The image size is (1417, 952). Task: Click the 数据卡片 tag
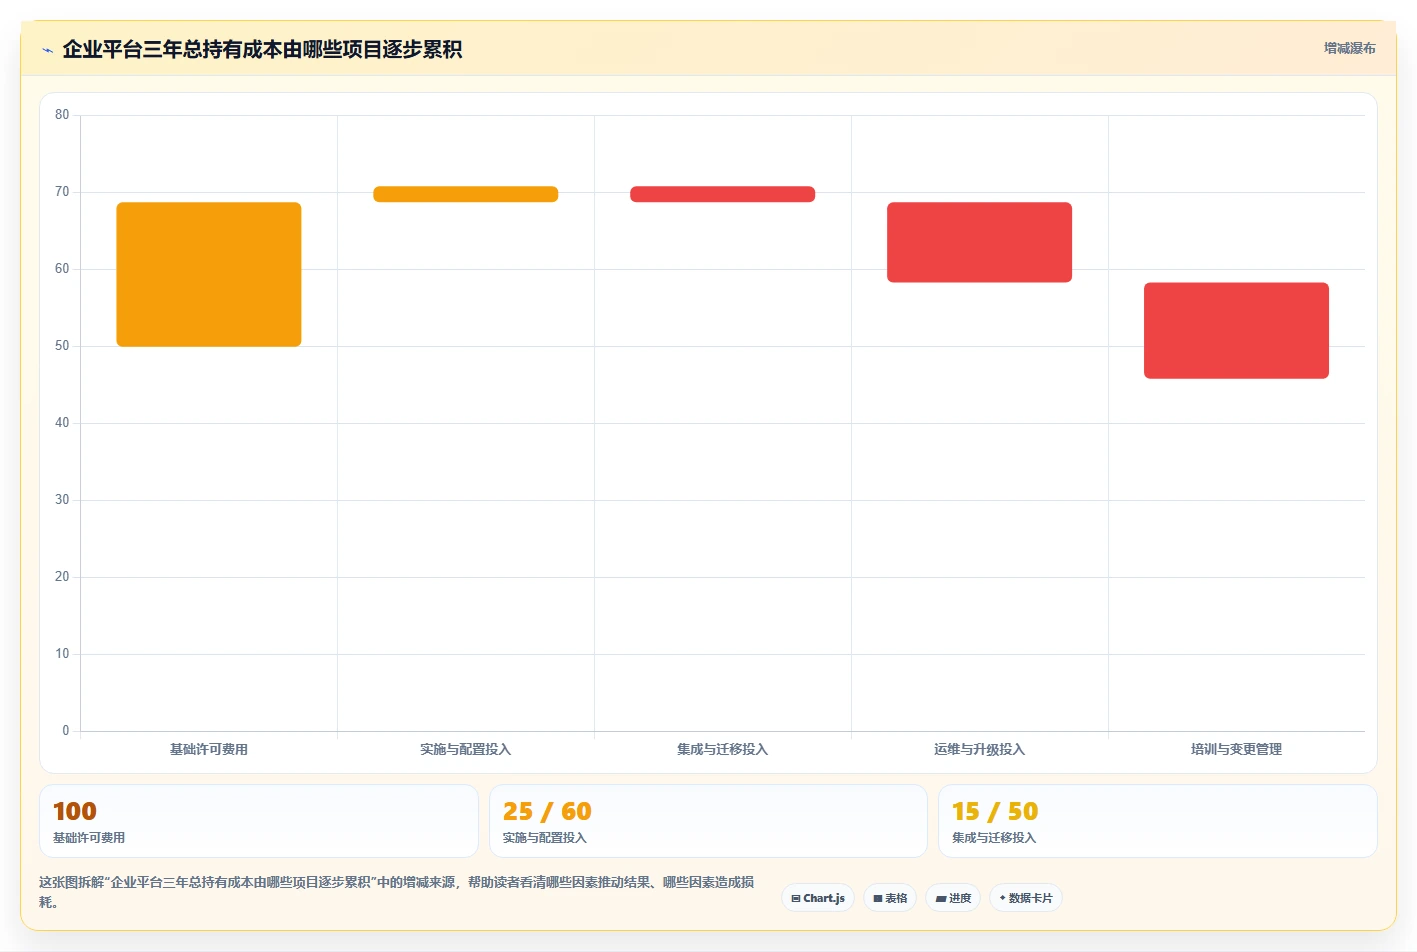[x=1026, y=898]
